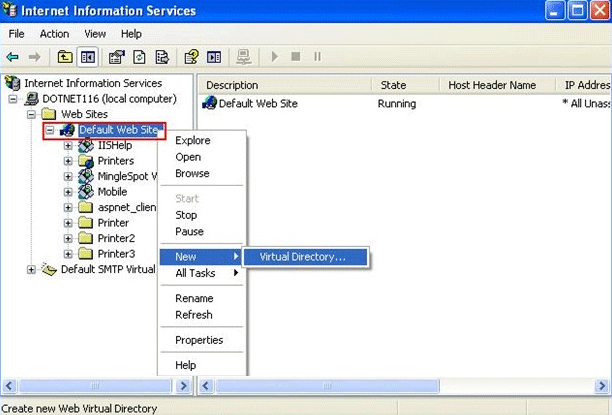Select Internet Information Services root node
This screenshot has height=415, width=612.
[x=93, y=83]
